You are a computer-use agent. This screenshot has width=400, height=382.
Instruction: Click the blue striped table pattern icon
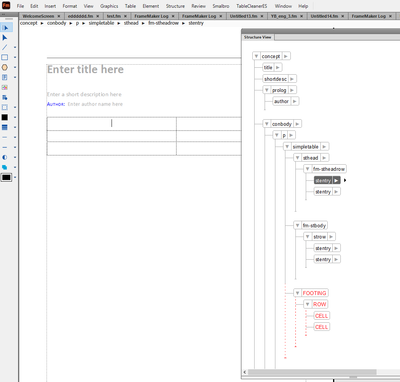pyautogui.click(x=5, y=127)
